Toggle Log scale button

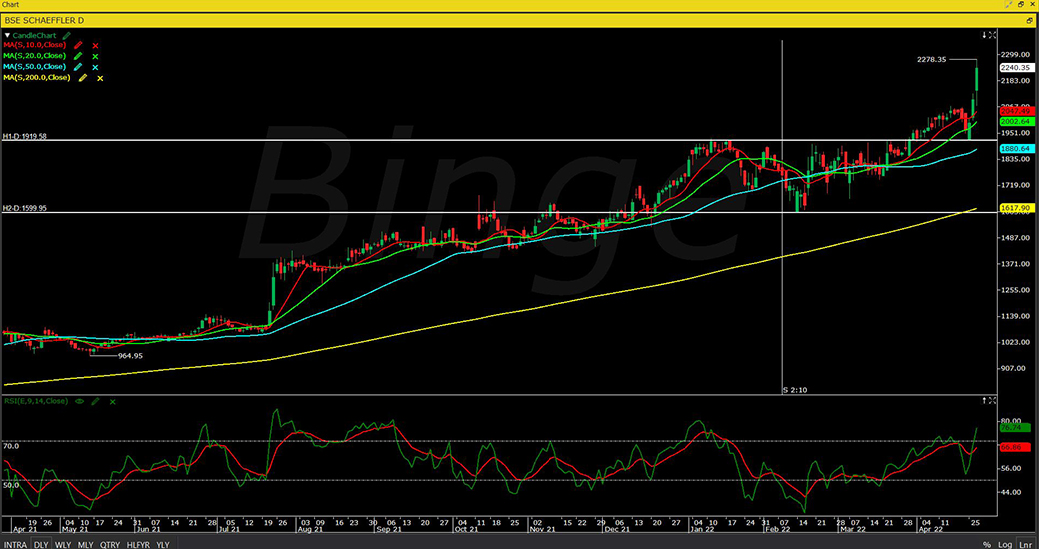click(1007, 544)
